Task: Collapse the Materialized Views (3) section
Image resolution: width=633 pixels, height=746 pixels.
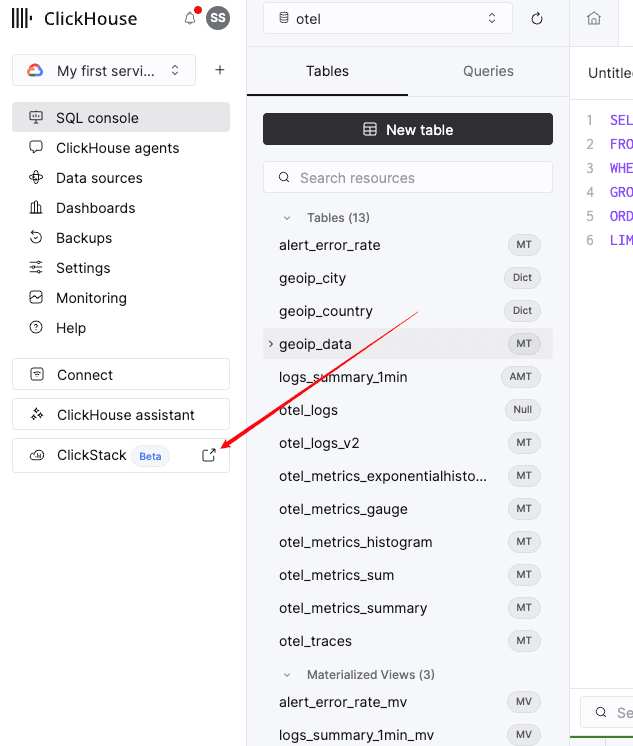Action: point(287,675)
